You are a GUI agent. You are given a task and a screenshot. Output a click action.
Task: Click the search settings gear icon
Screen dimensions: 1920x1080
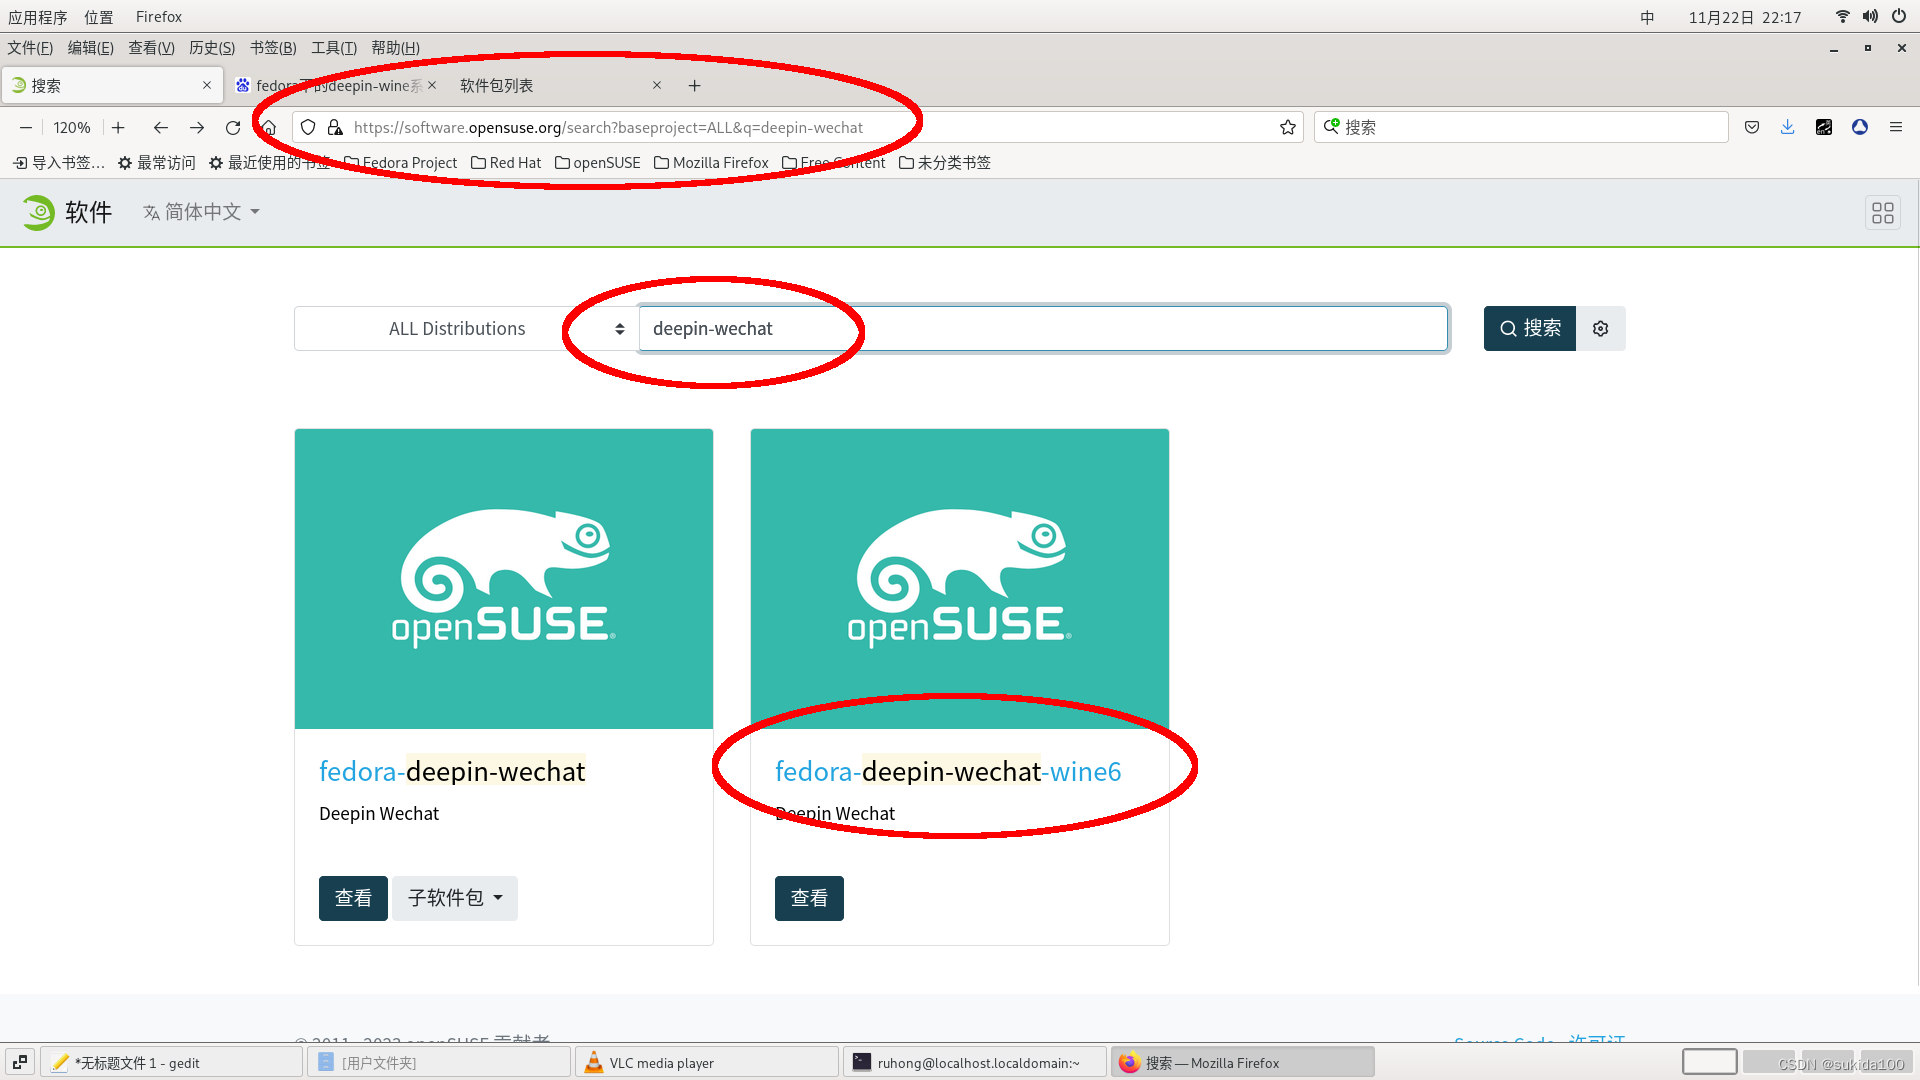coord(1600,329)
